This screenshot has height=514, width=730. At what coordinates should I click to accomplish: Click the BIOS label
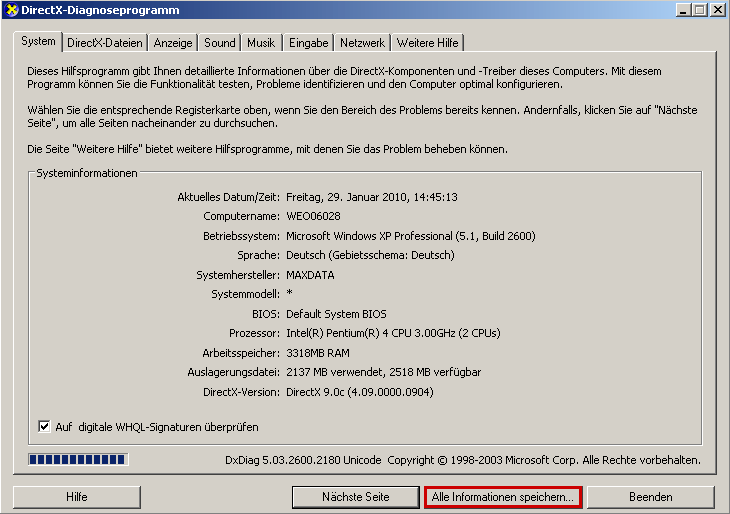tap(266, 314)
